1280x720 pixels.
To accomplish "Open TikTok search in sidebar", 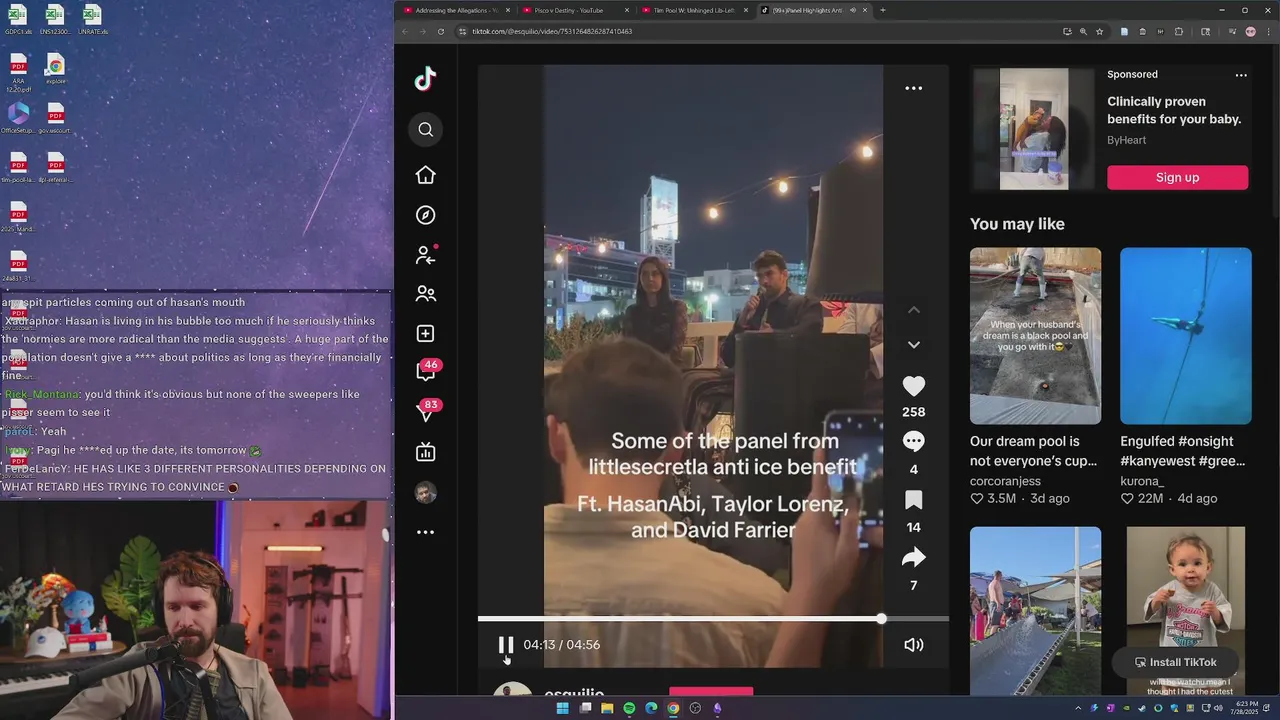I will click(x=426, y=129).
